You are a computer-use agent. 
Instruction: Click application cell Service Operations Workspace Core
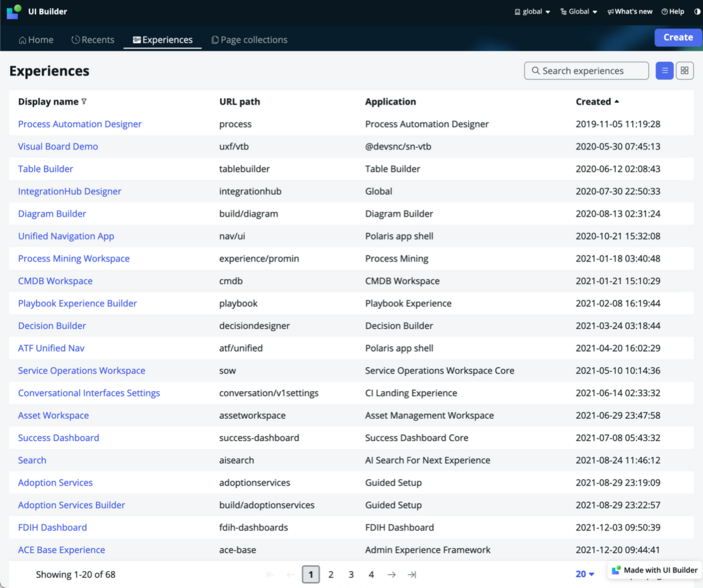coord(439,371)
